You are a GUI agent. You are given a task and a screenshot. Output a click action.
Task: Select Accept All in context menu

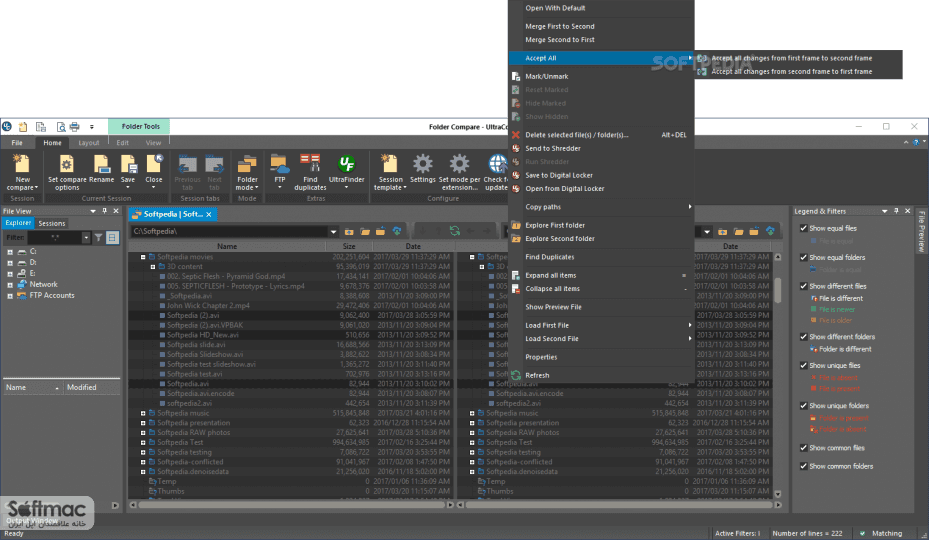pos(601,58)
